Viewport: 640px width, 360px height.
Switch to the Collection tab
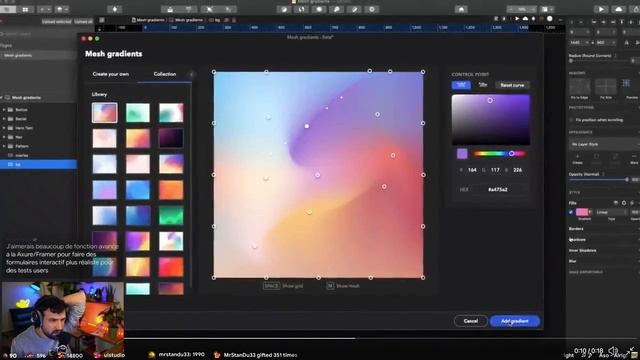164,74
